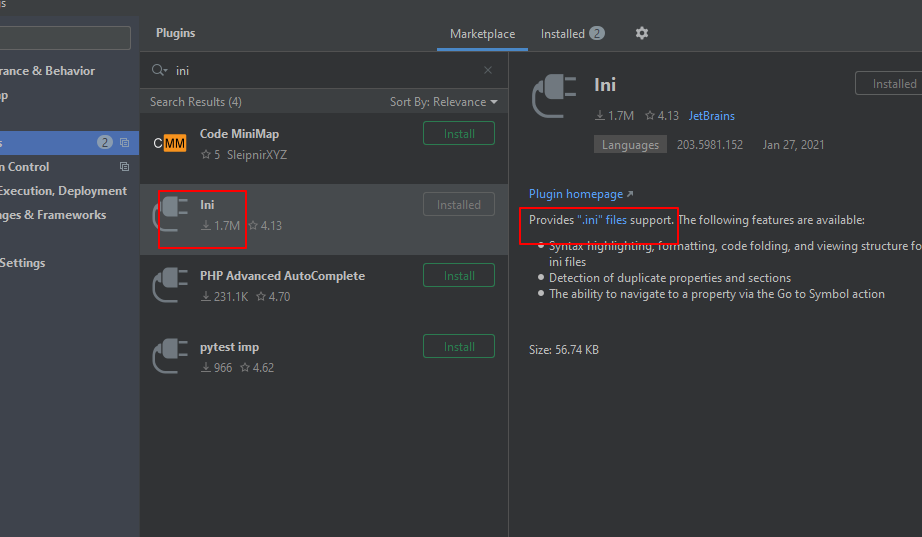Image resolution: width=922 pixels, height=537 pixels.
Task: Open the JetBrains vendor link
Action: click(711, 116)
